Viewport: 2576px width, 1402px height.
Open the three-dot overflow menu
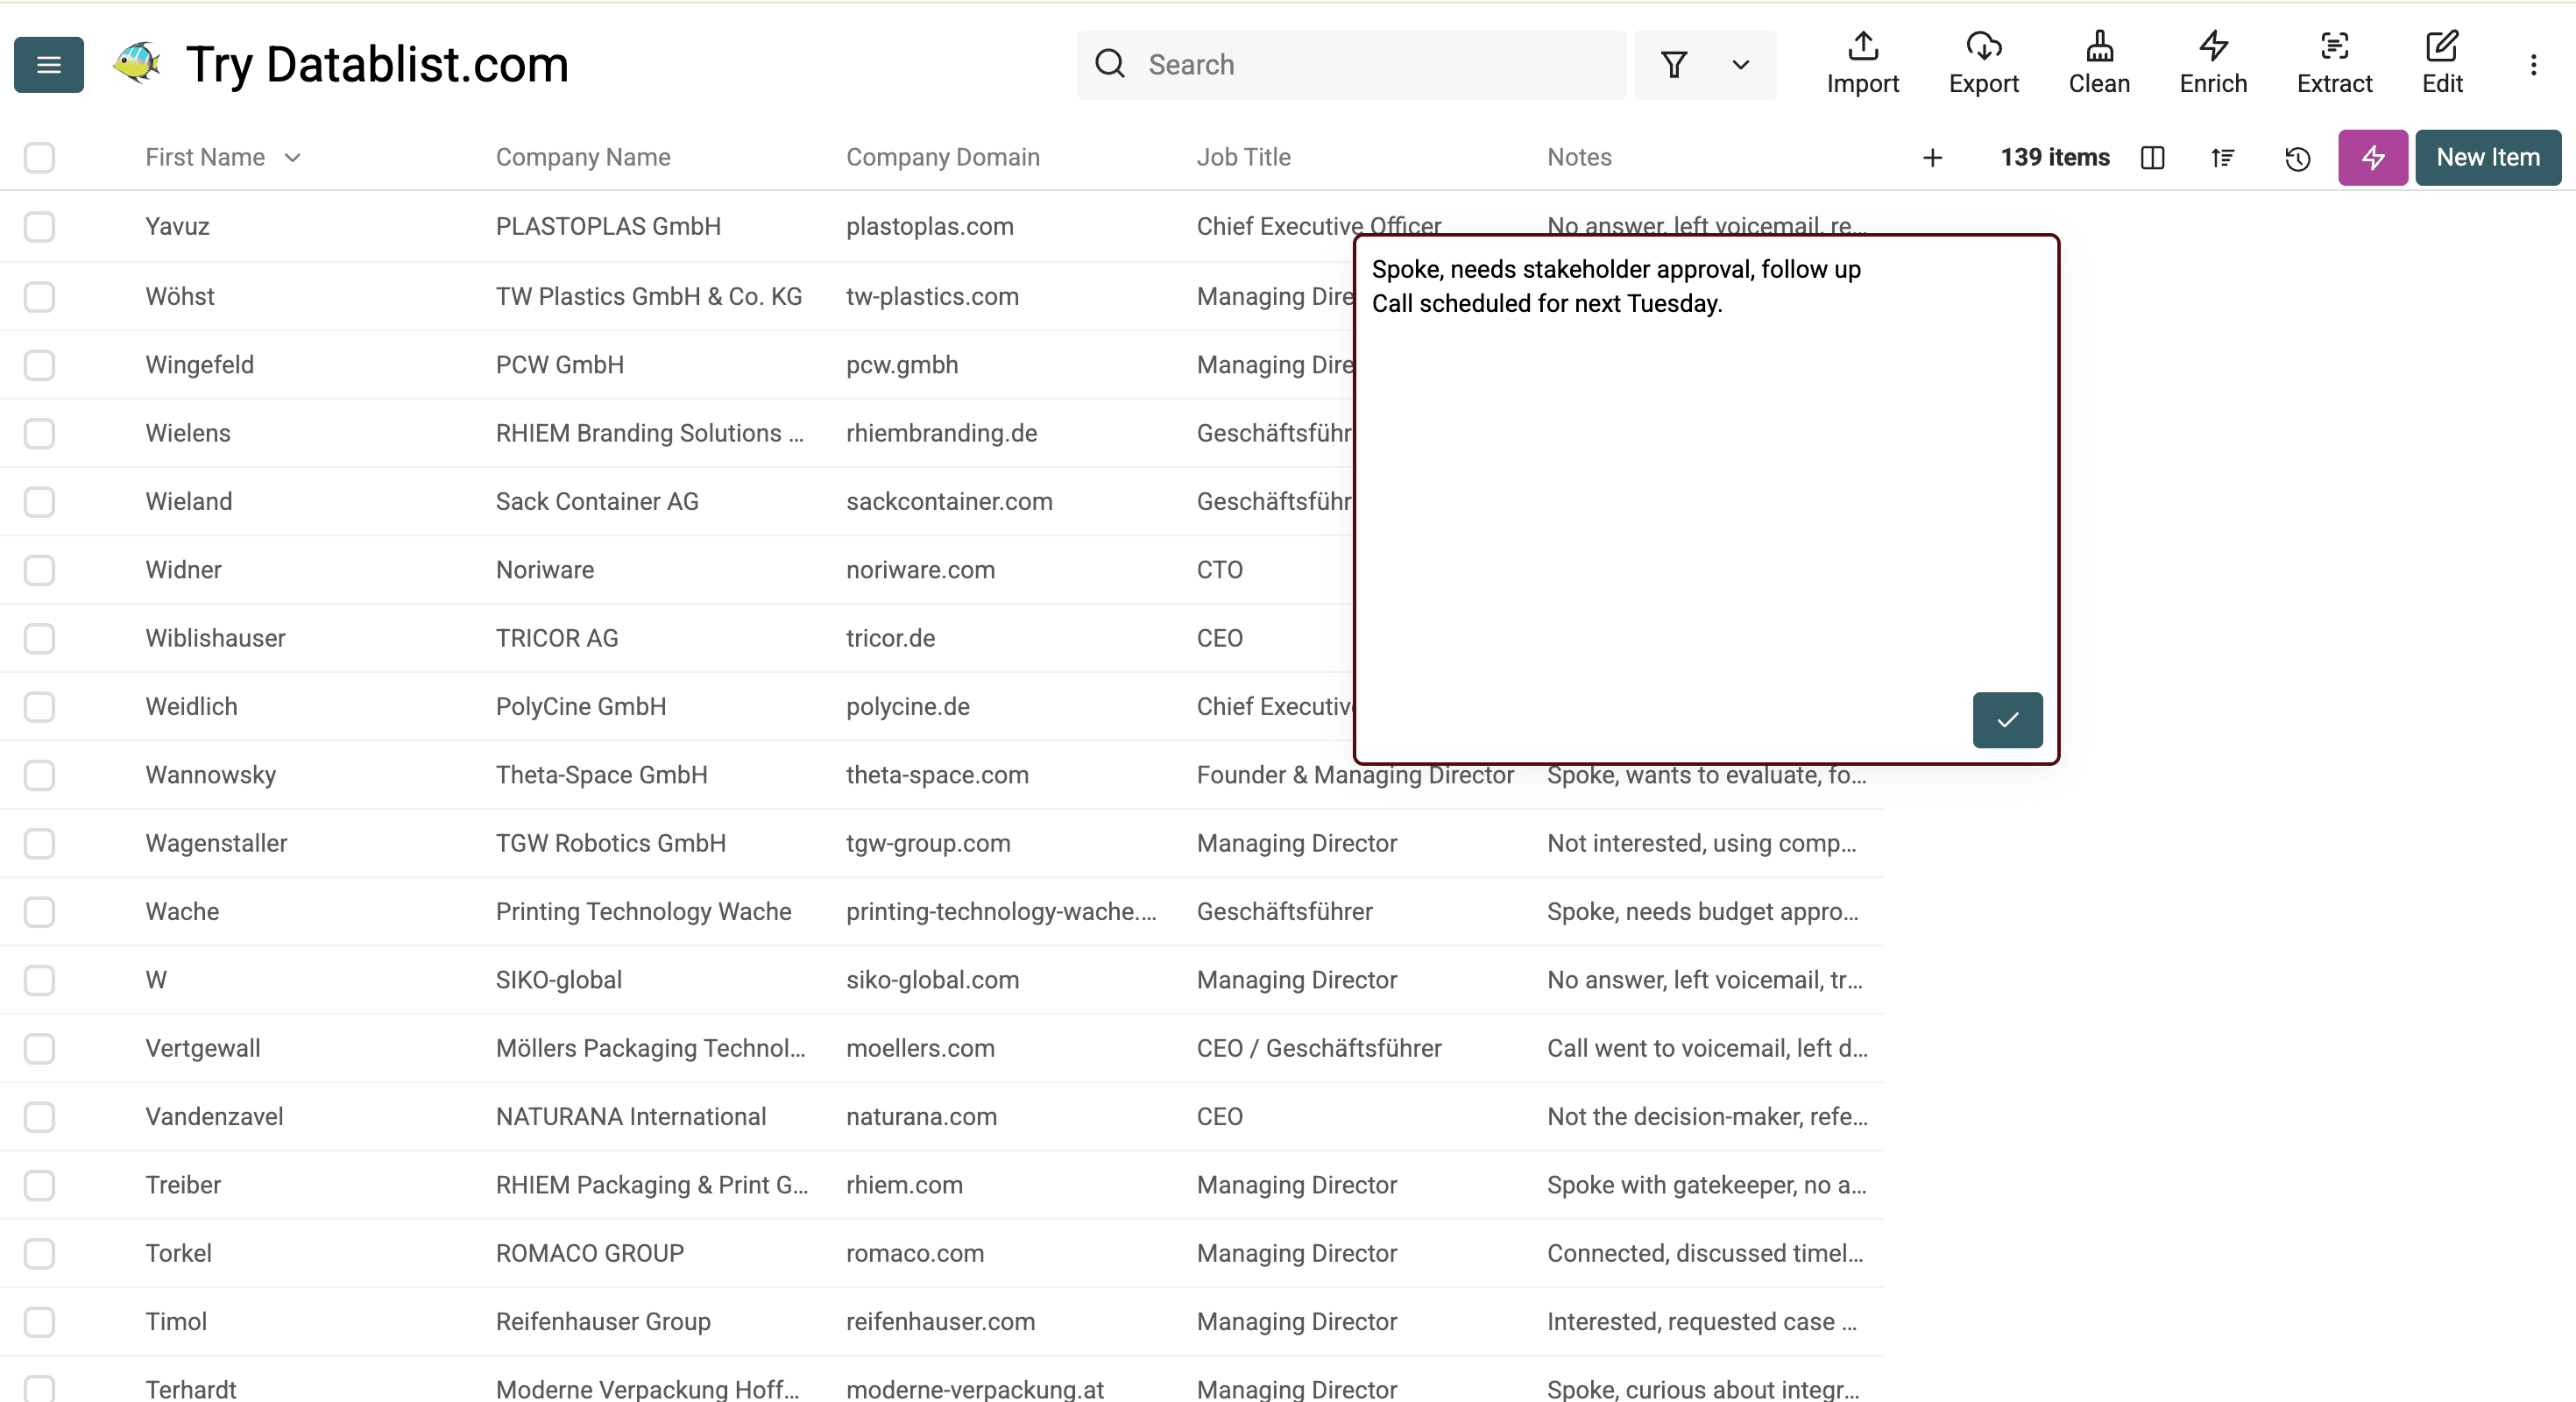(x=2535, y=64)
